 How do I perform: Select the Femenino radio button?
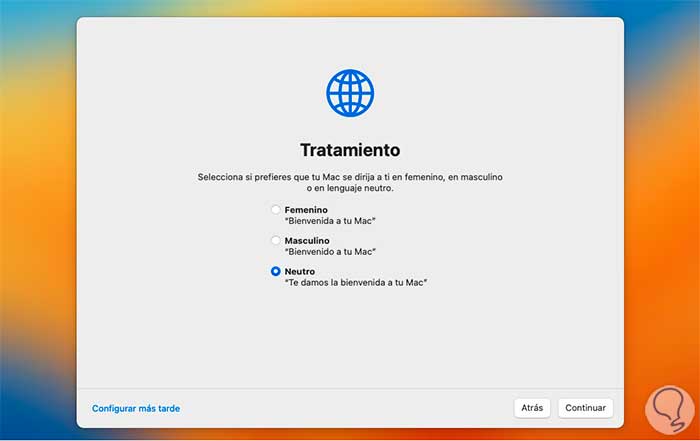click(276, 209)
